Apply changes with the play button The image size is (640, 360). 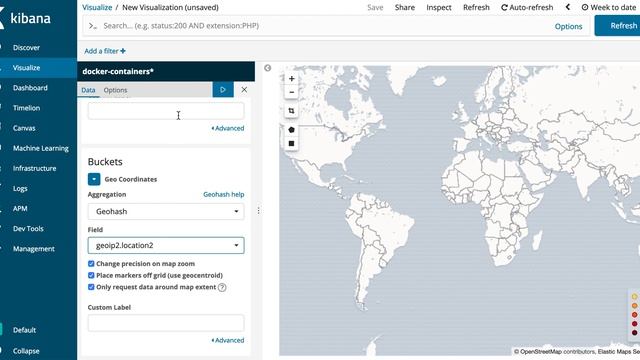click(223, 89)
